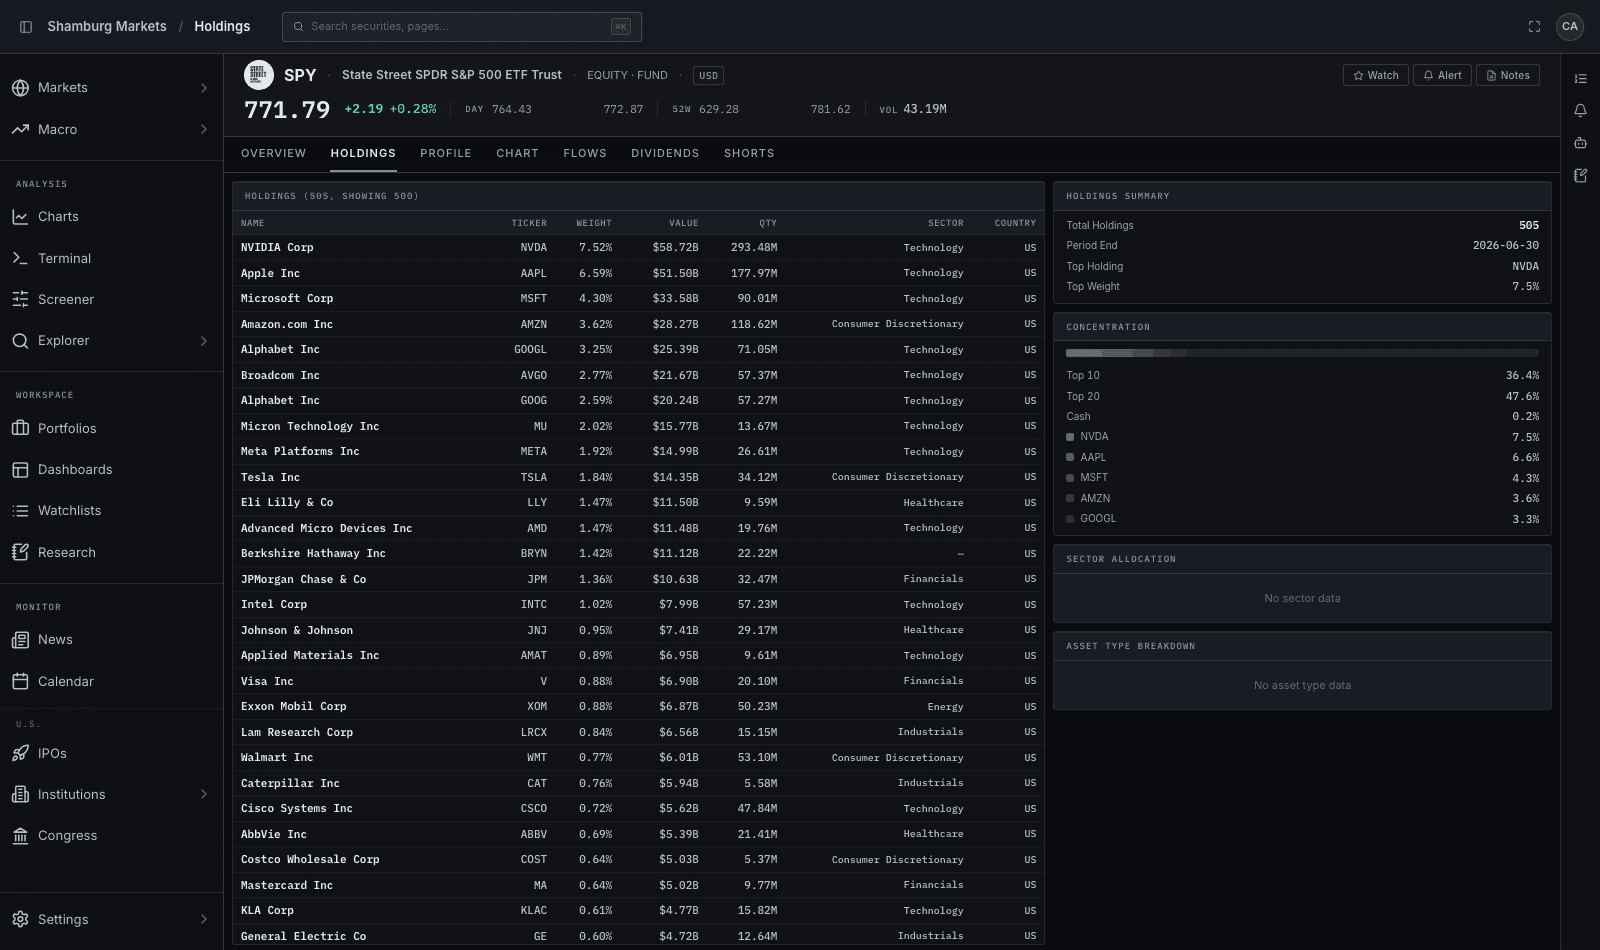Sort by the Weight column header
The width and height of the screenshot is (1600, 950).
click(594, 223)
